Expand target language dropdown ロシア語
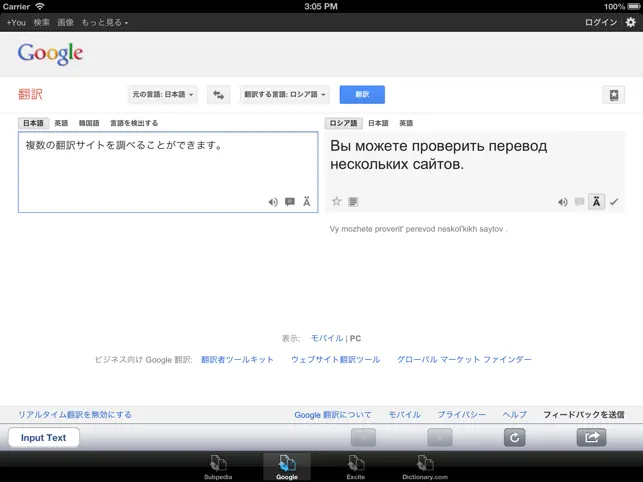 tap(285, 95)
